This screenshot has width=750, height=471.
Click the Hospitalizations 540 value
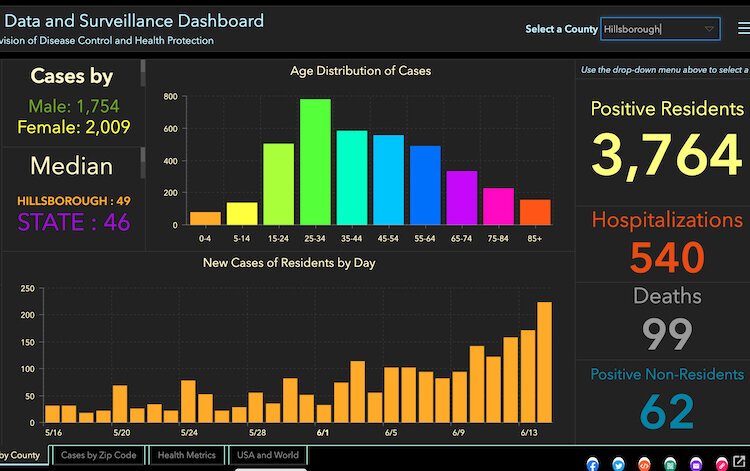tap(667, 257)
